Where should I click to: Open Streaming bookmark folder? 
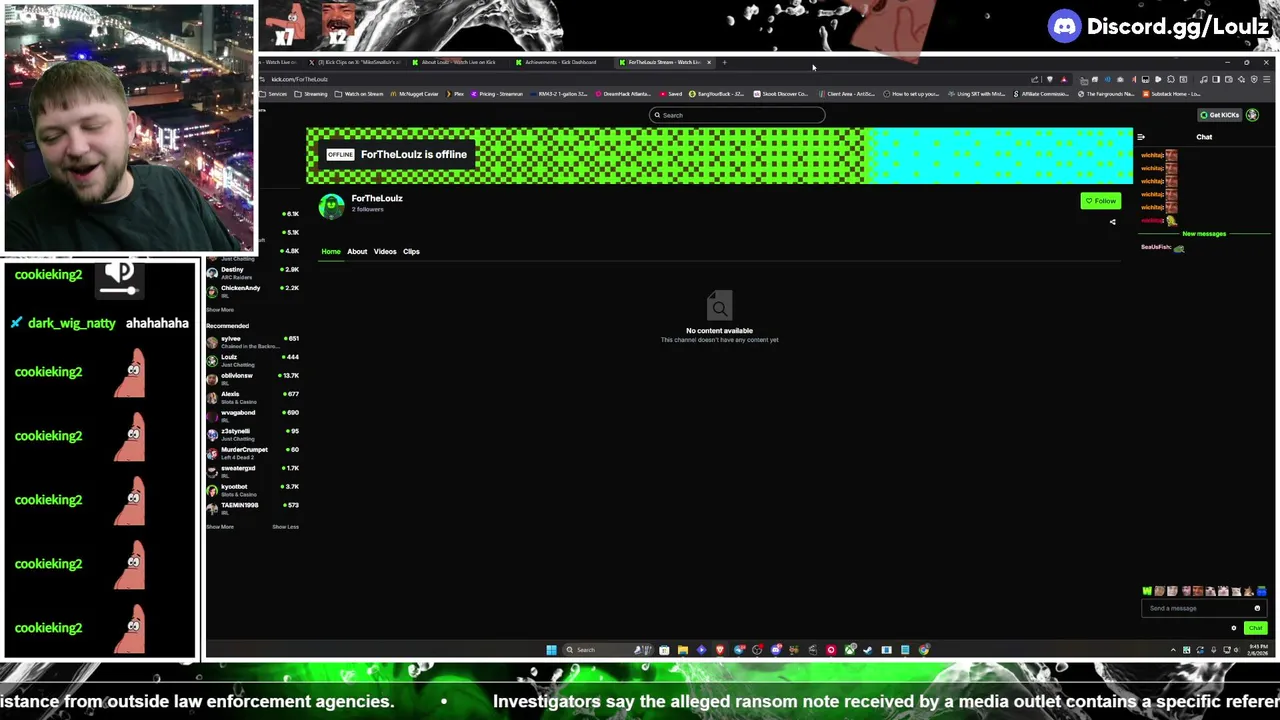pyautogui.click(x=311, y=94)
